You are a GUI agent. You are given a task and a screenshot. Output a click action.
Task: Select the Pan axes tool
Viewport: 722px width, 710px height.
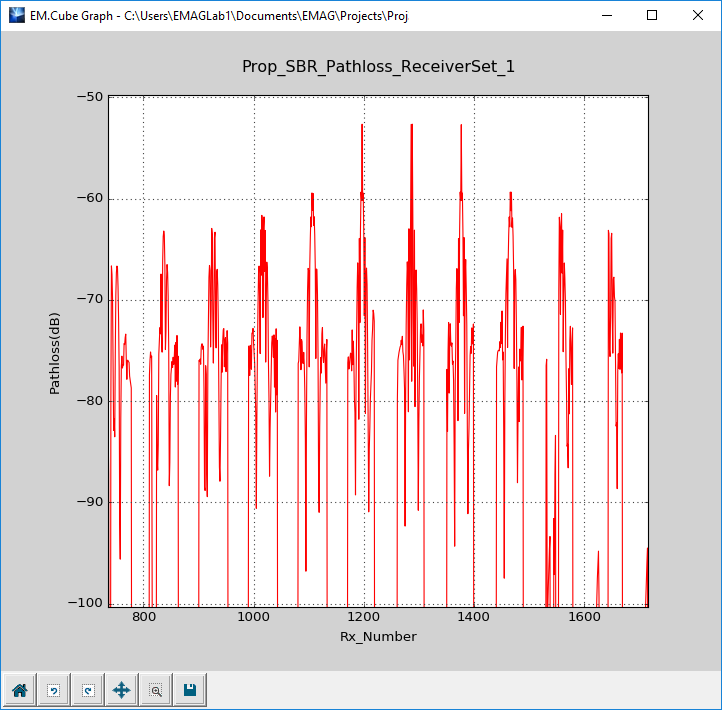[x=121, y=690]
